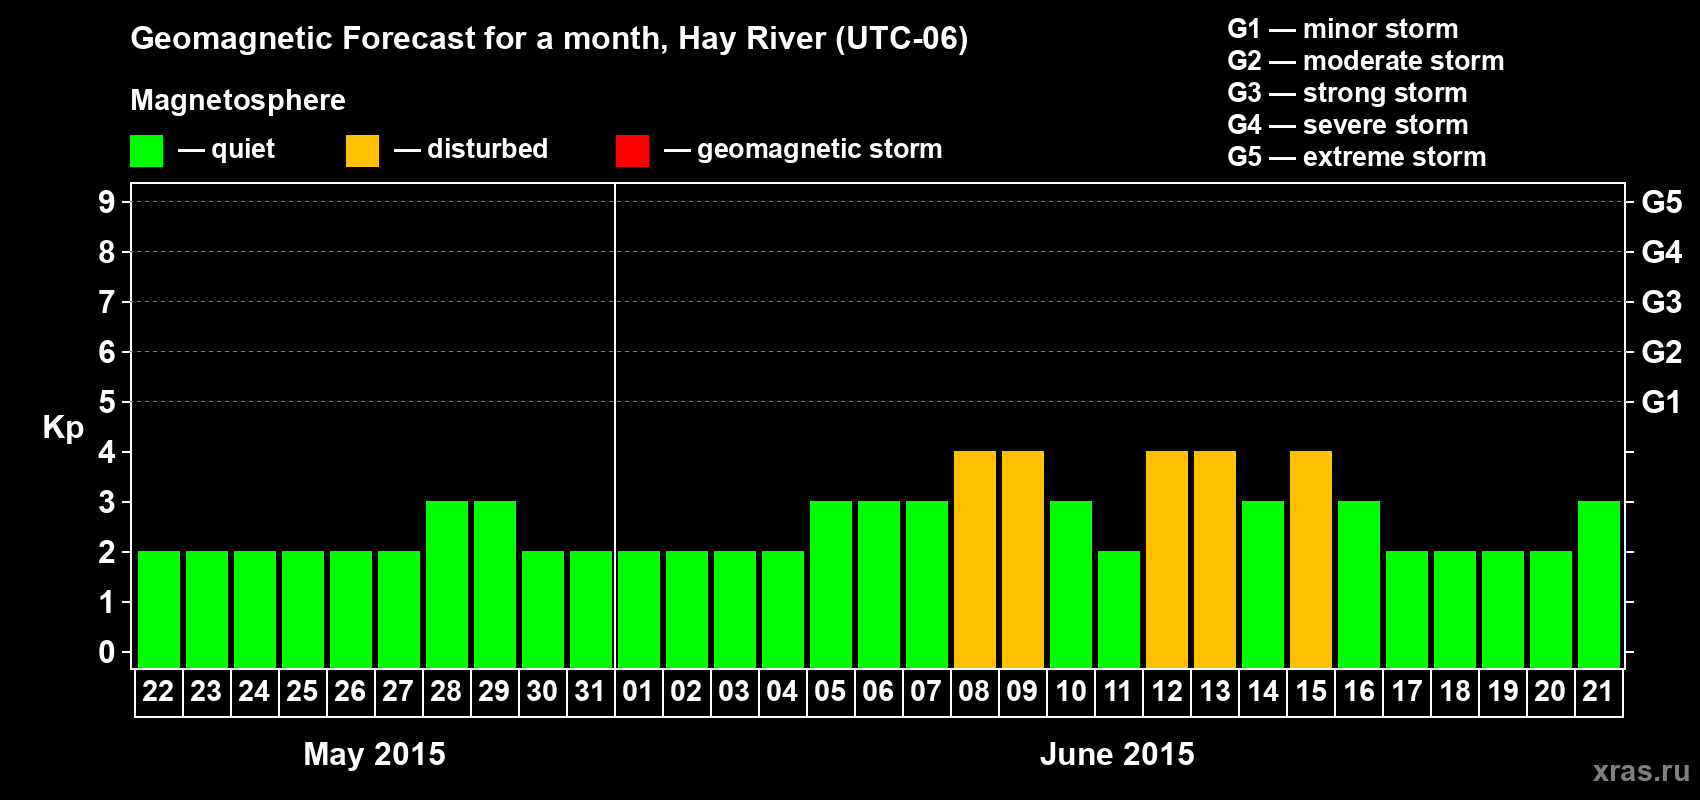Click the 'May 2015' month label

pyautogui.click(x=374, y=754)
